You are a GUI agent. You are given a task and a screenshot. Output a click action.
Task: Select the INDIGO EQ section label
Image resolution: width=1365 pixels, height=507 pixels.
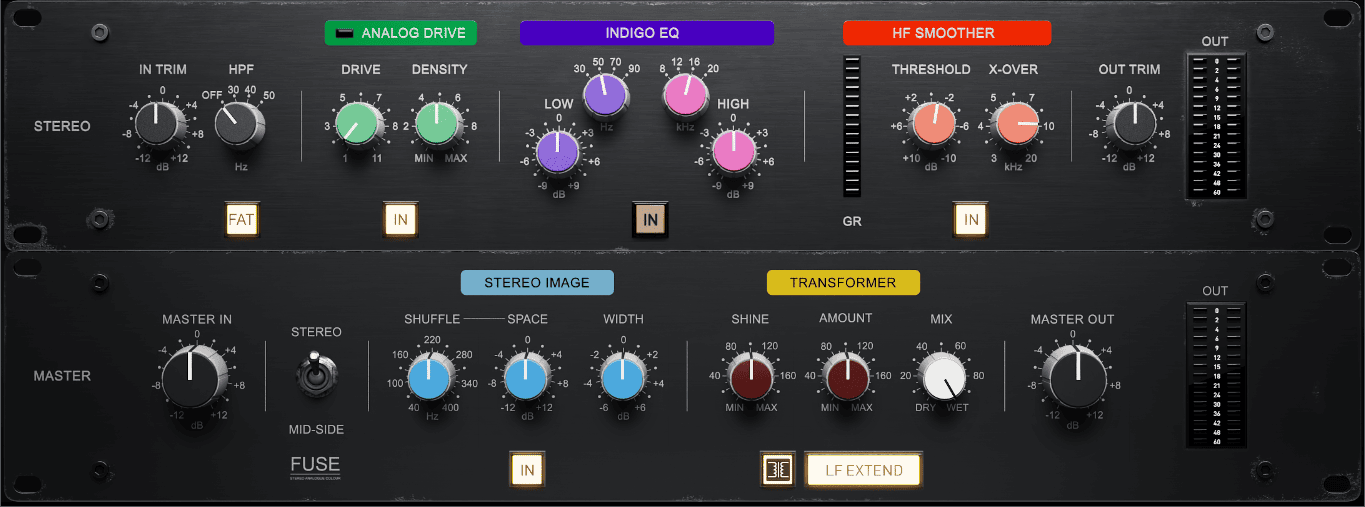pyautogui.click(x=646, y=33)
